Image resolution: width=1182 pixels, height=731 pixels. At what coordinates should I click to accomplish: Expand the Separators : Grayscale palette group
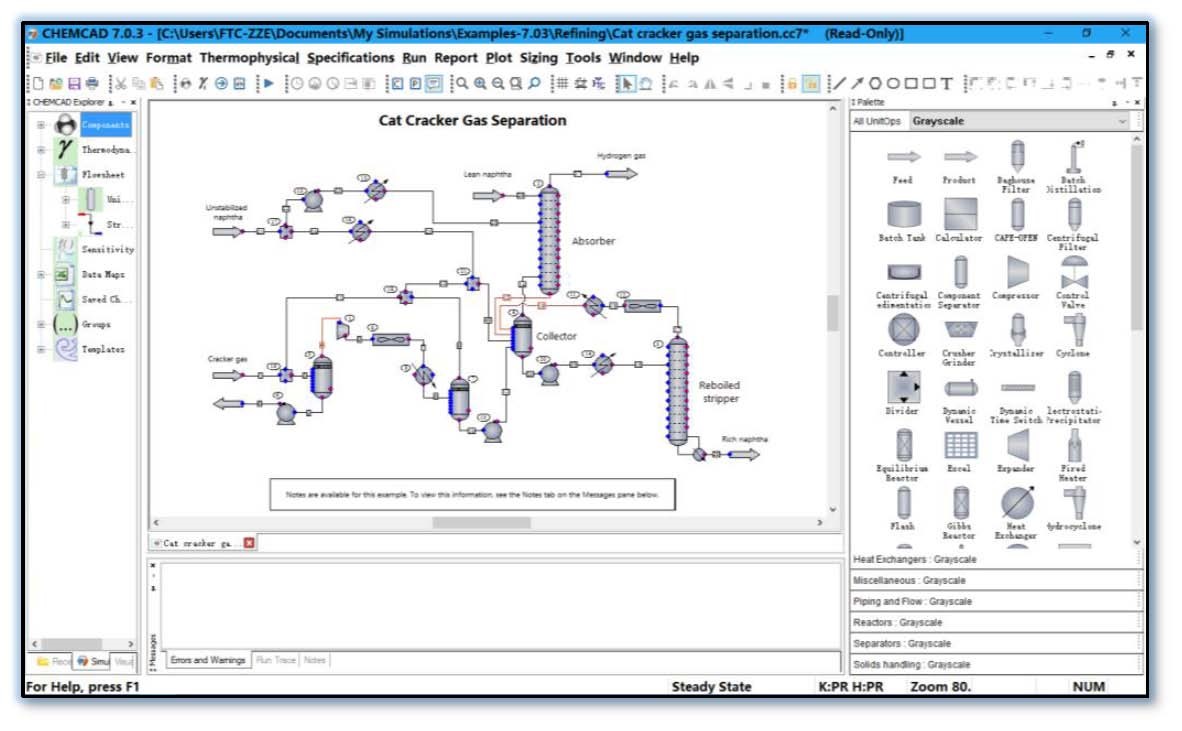(995, 644)
